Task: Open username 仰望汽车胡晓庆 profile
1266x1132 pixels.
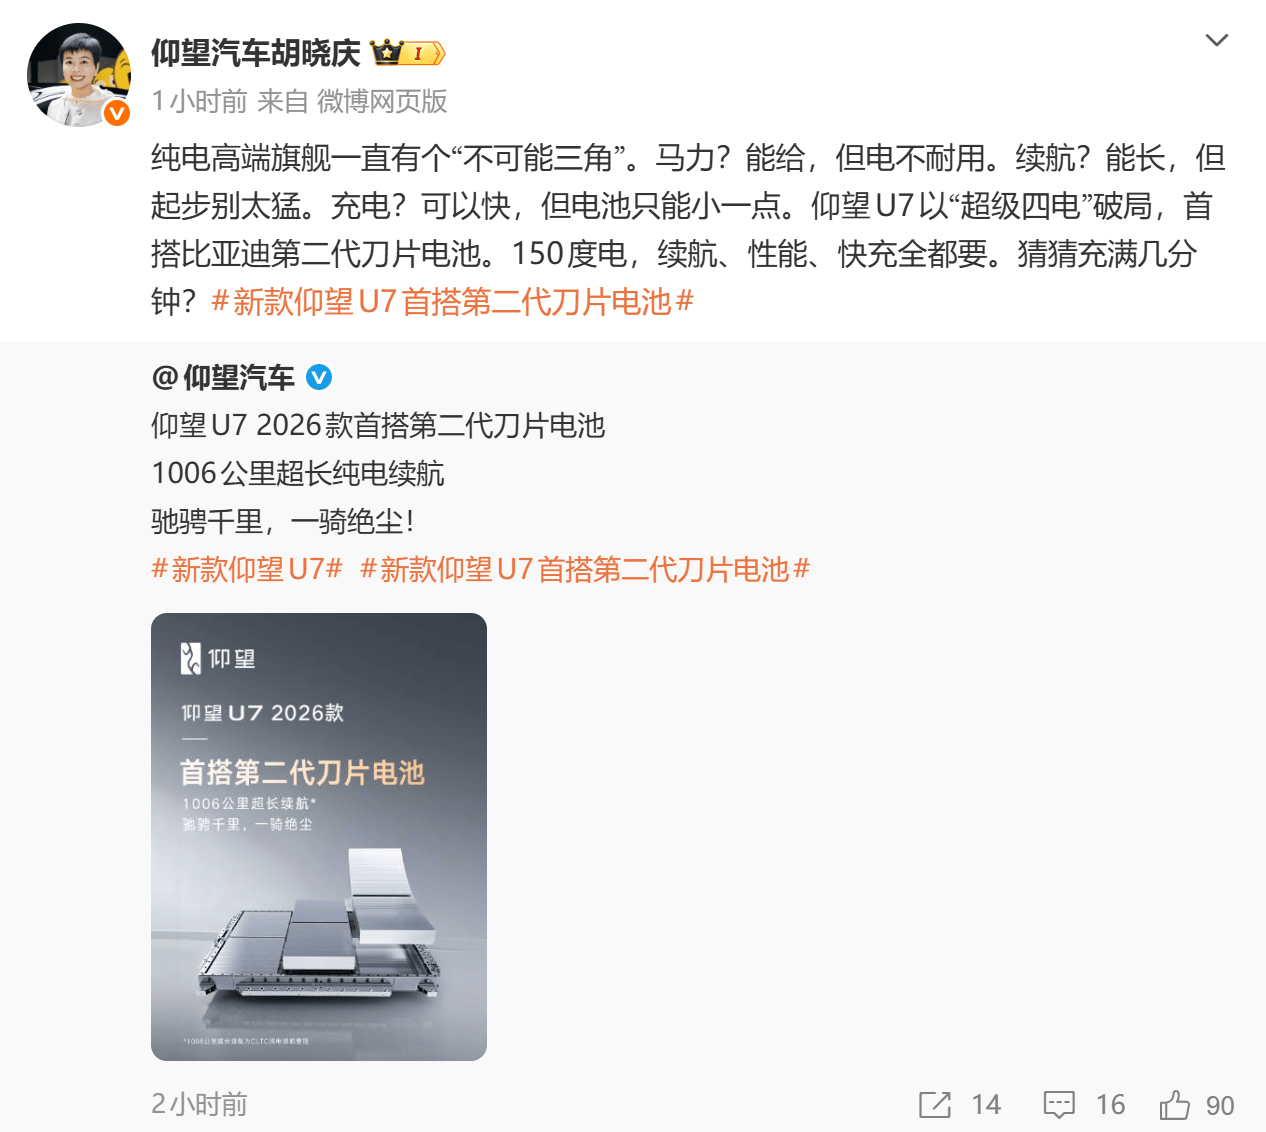Action: click(x=256, y=53)
